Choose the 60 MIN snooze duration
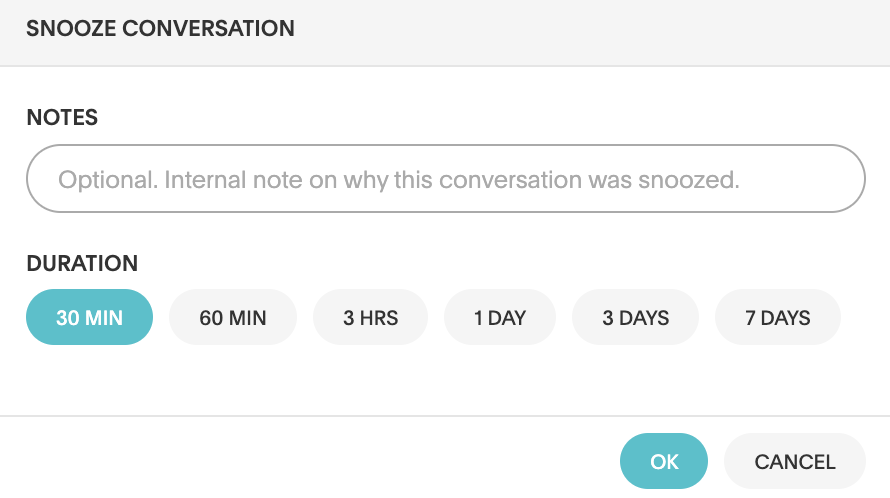Image resolution: width=890 pixels, height=498 pixels. click(233, 318)
